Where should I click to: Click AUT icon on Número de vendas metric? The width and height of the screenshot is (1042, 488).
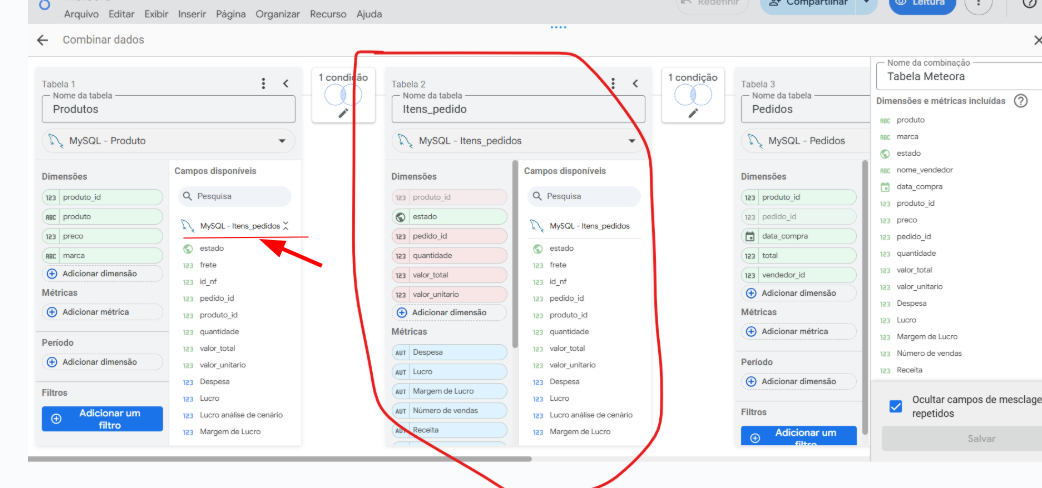(401, 410)
